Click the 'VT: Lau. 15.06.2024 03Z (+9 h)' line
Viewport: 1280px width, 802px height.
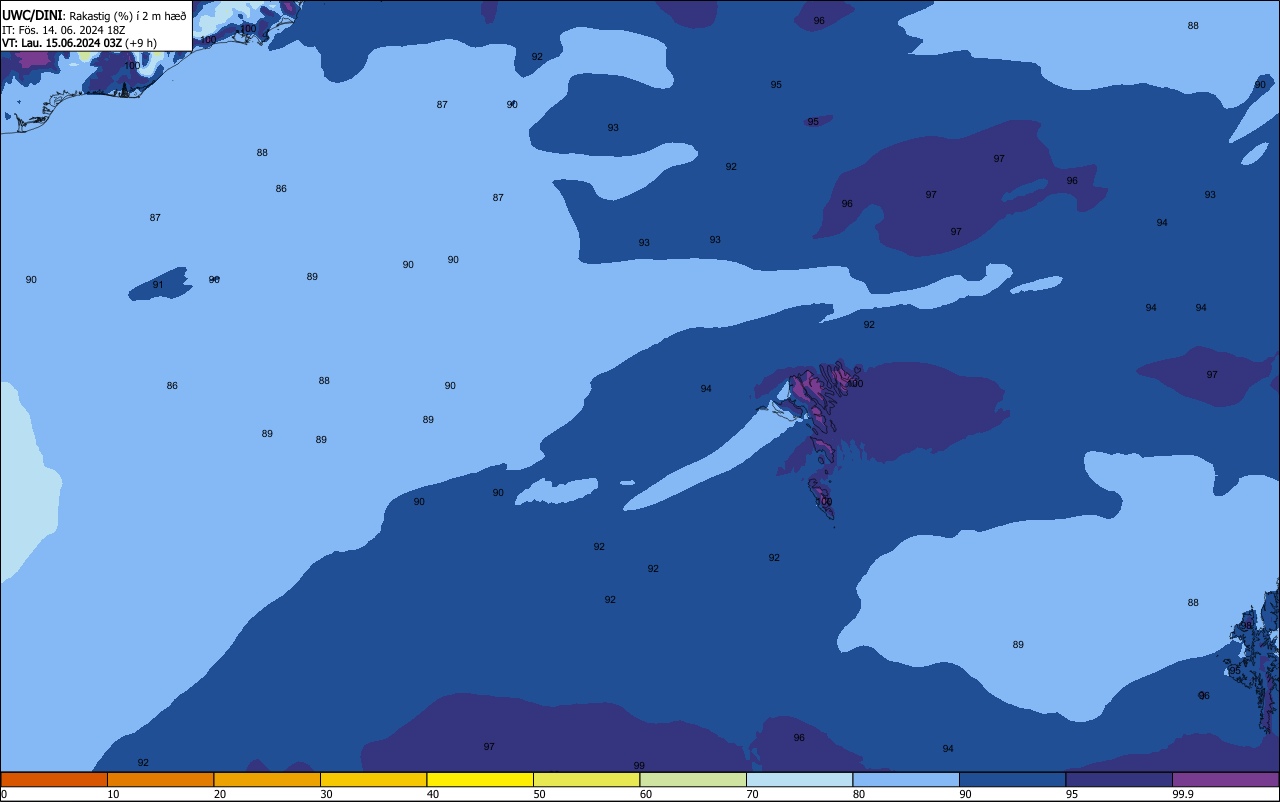click(x=79, y=43)
